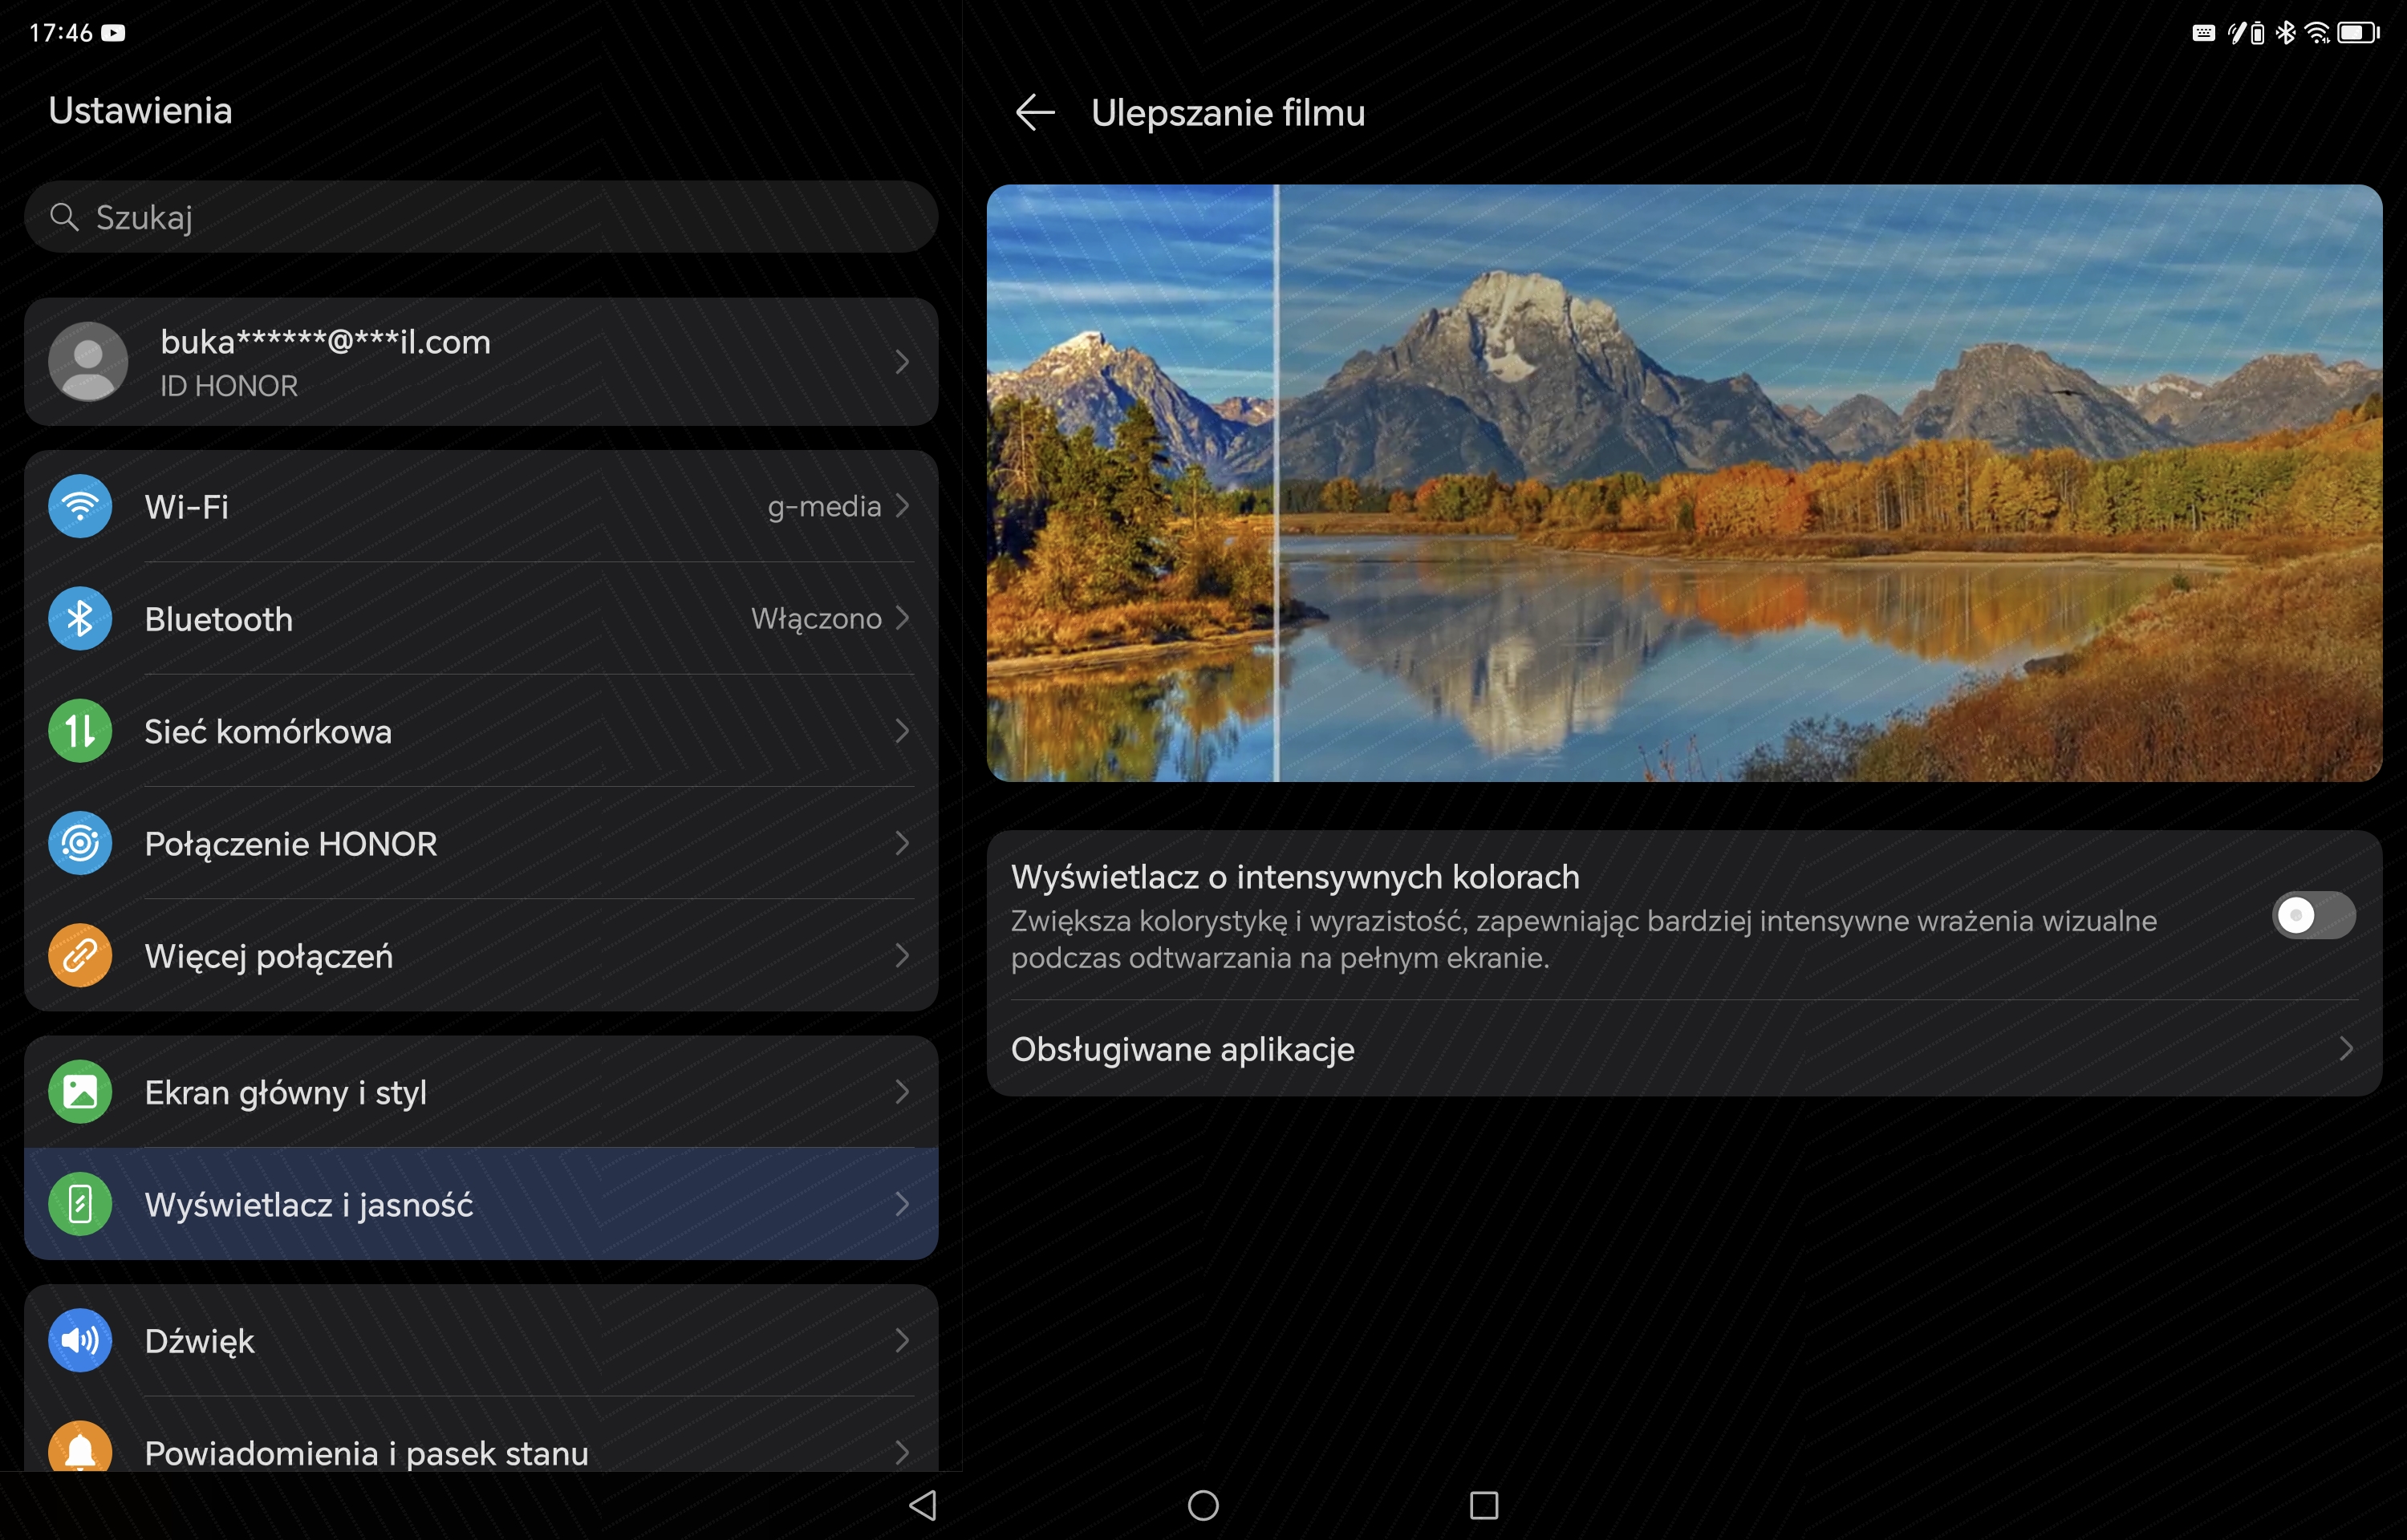Click the g-media network name
Image resolution: width=2407 pixels, height=1540 pixels.
pos(824,507)
